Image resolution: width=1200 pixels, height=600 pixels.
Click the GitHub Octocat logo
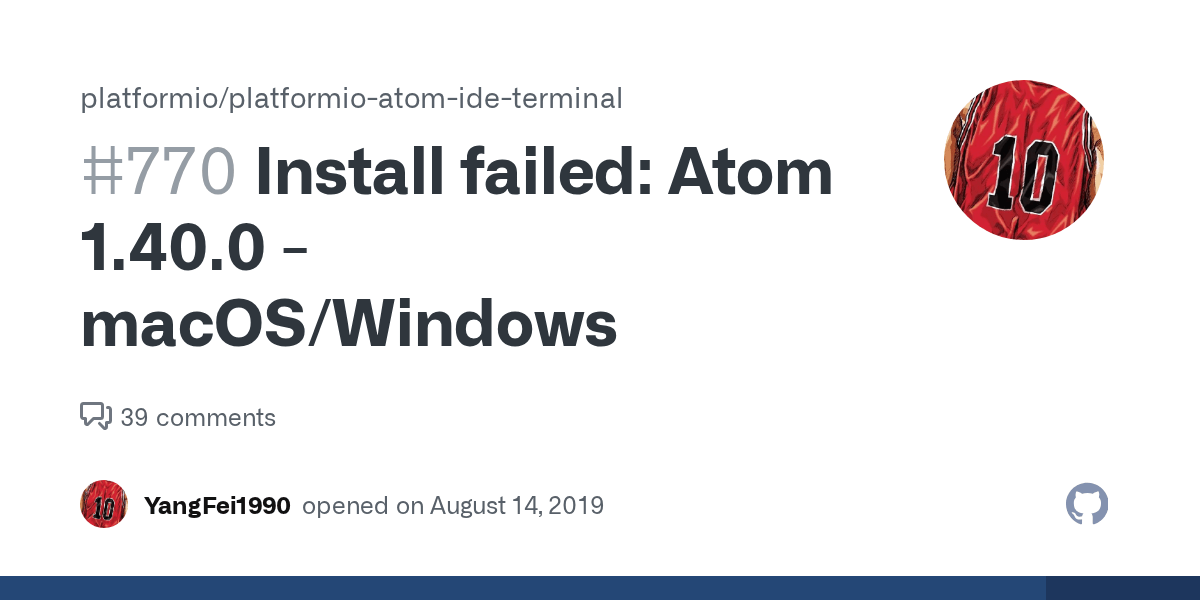(1087, 505)
